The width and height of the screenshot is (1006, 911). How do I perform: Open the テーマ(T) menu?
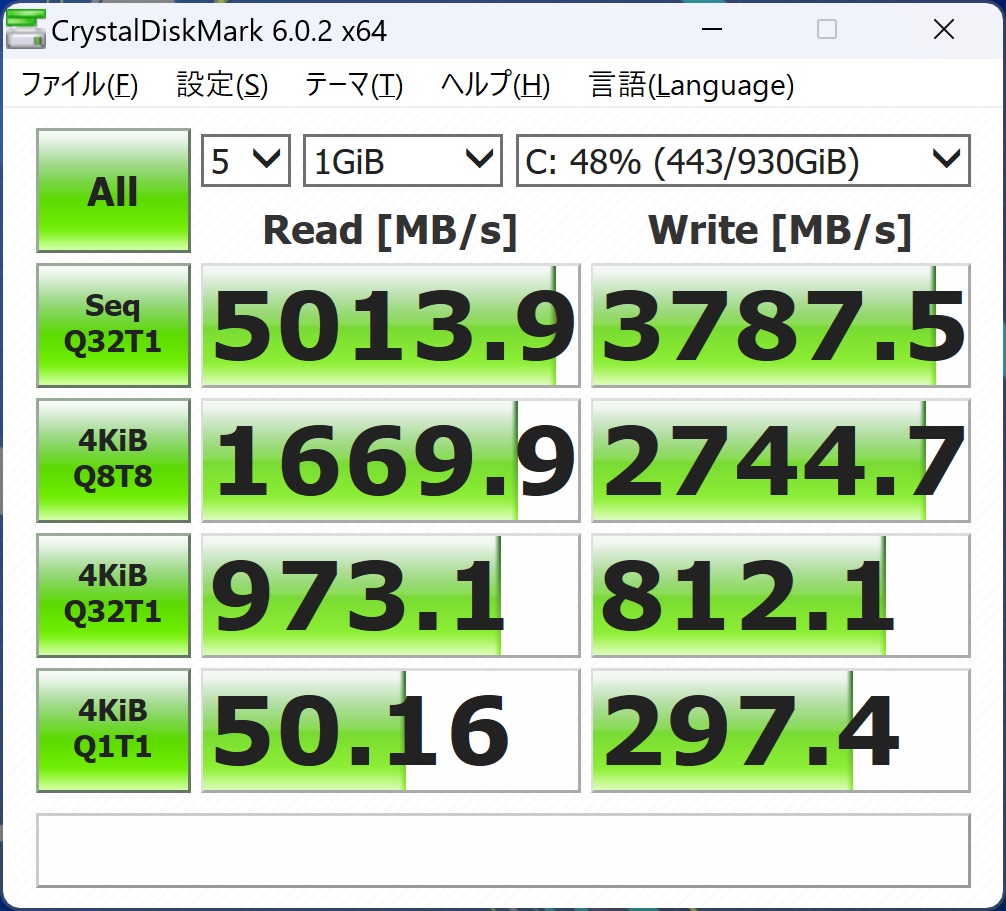click(x=354, y=85)
